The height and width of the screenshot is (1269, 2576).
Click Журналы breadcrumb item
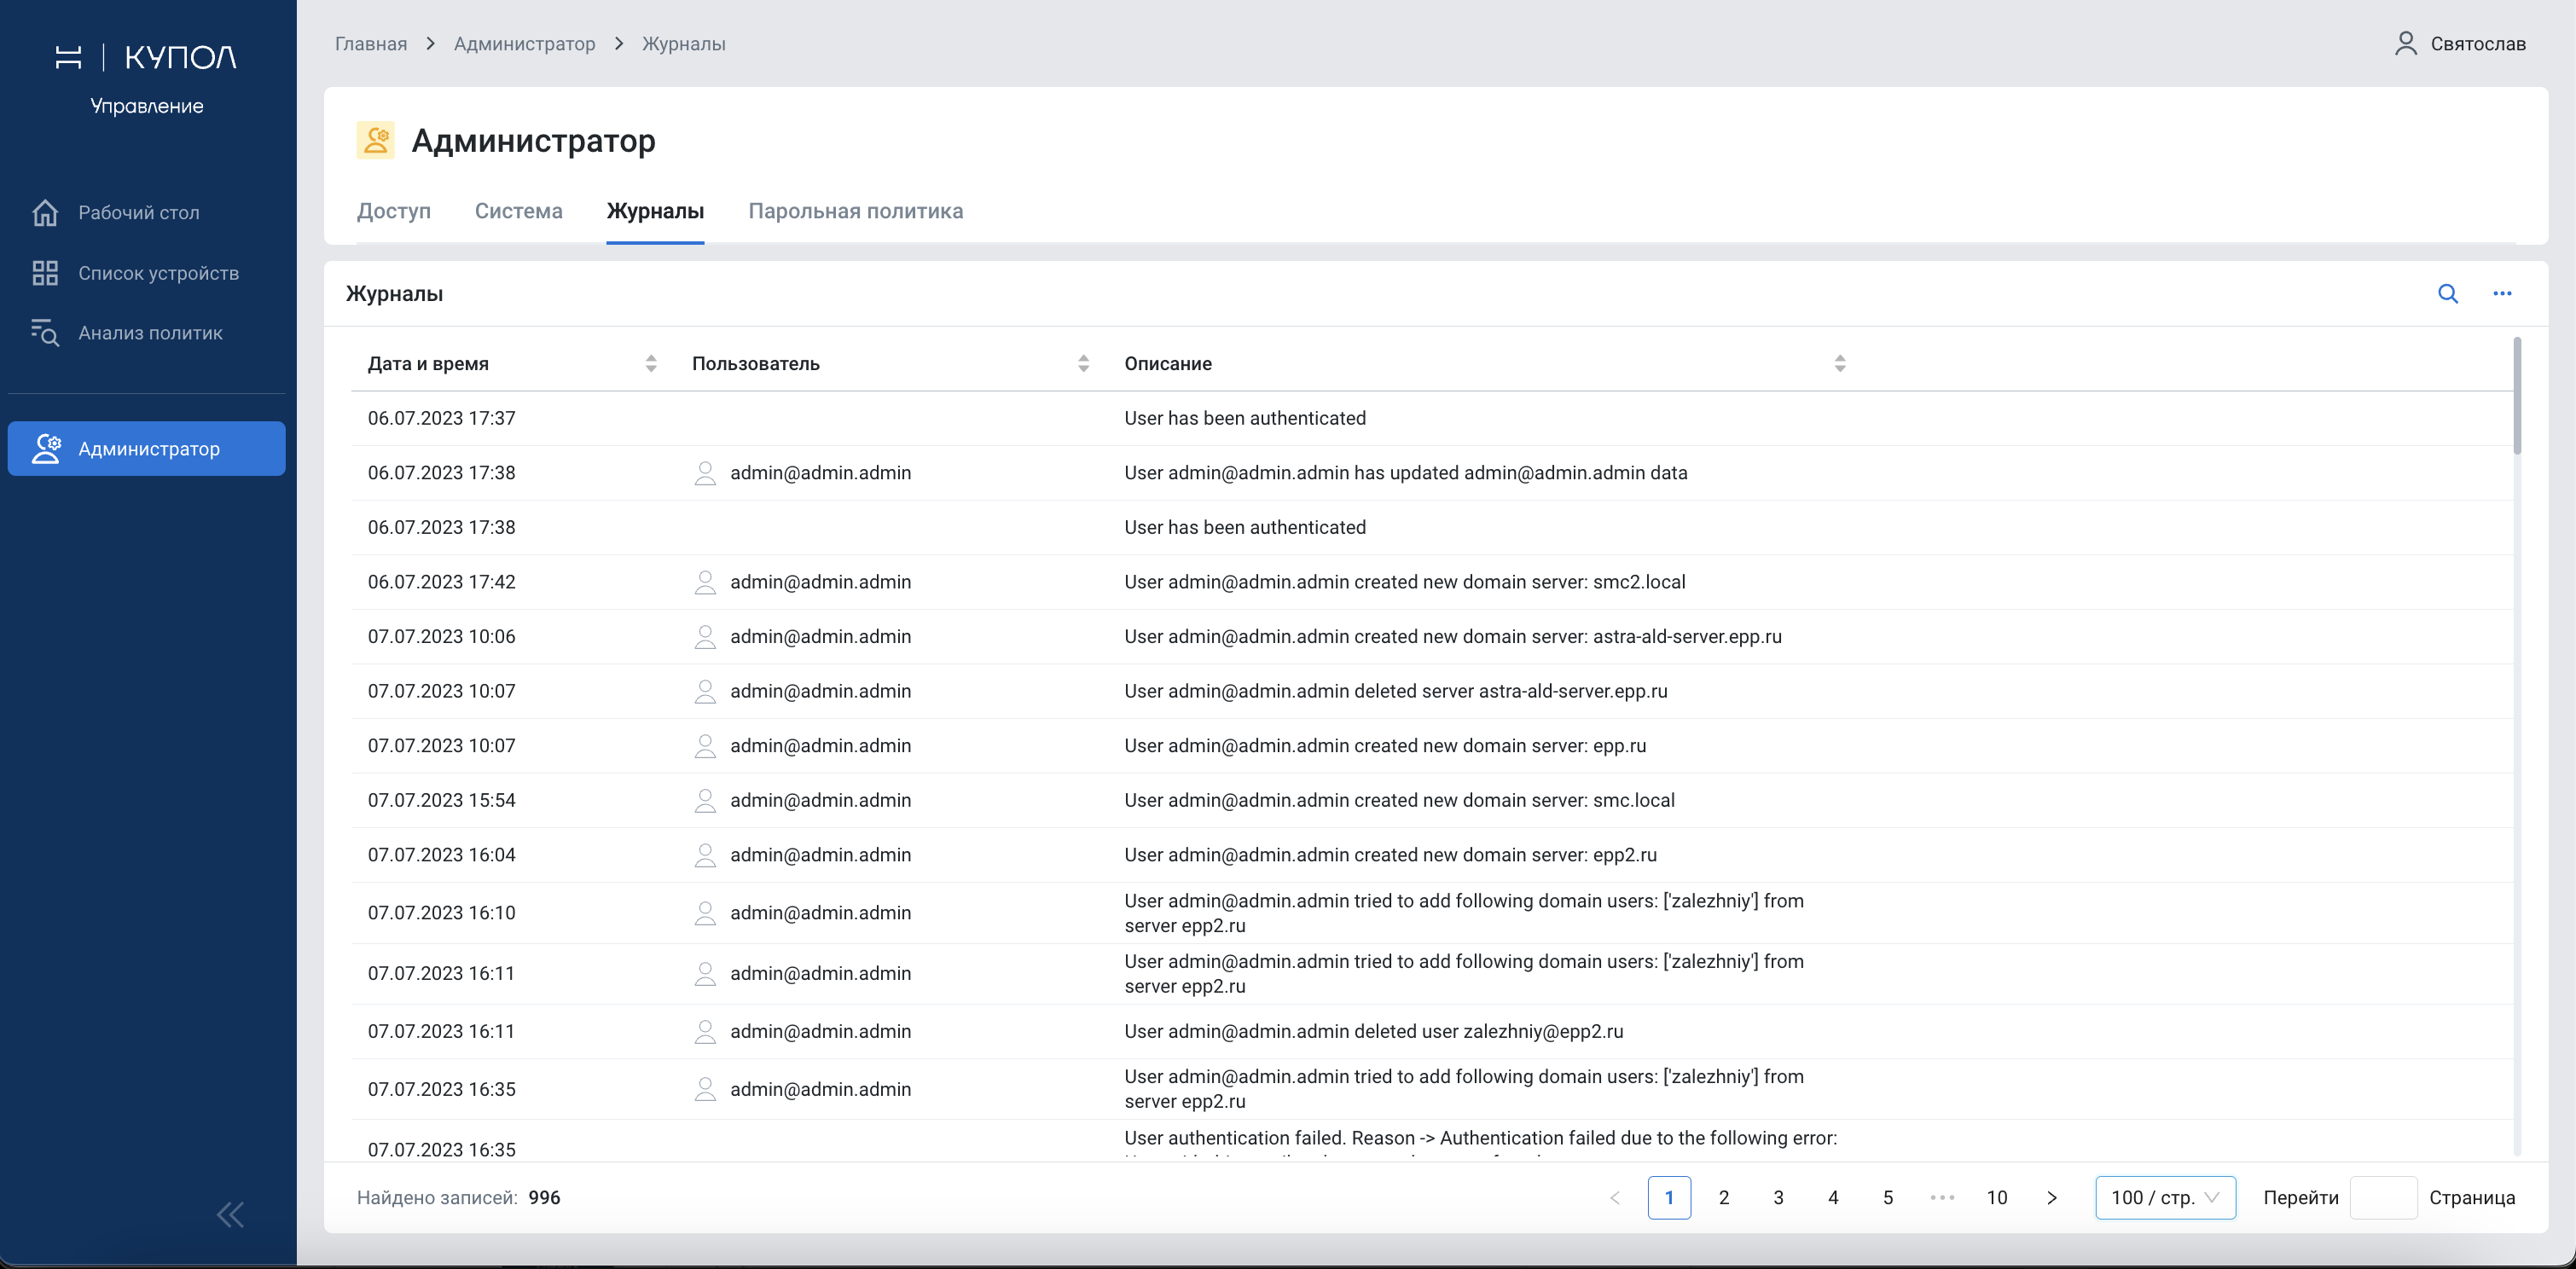tap(683, 44)
